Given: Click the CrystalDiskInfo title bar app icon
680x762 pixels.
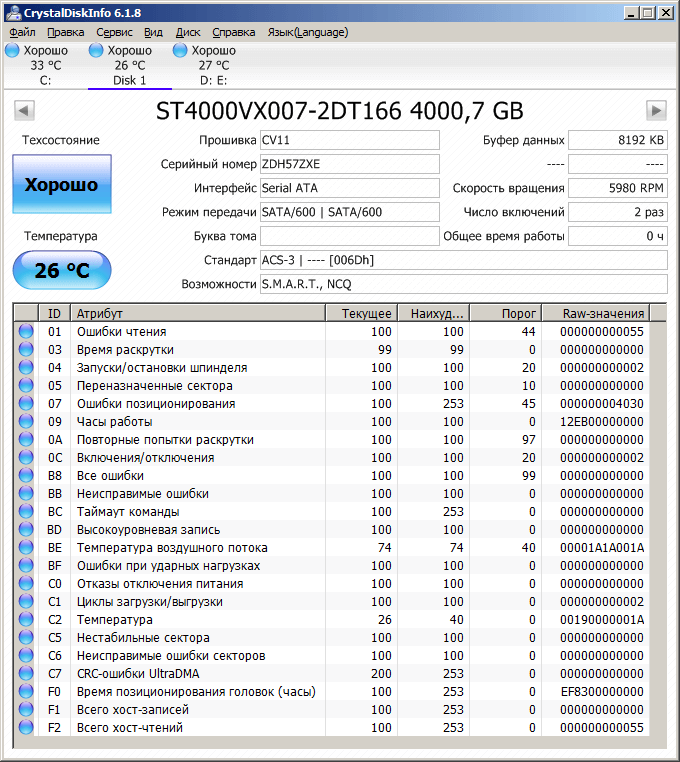Looking at the screenshot, I should click(x=13, y=13).
